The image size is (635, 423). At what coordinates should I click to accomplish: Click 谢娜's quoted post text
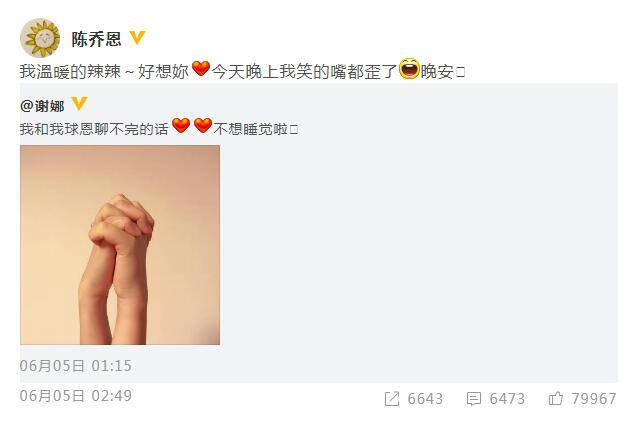point(159,127)
